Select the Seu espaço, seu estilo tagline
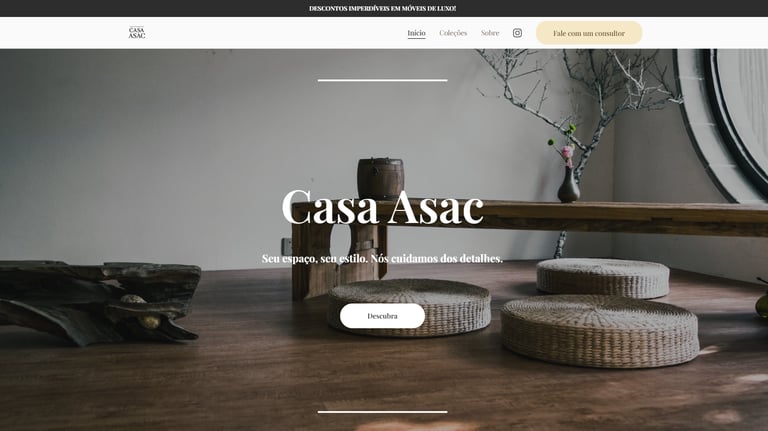Viewport: 768px width, 431px height. (382, 258)
